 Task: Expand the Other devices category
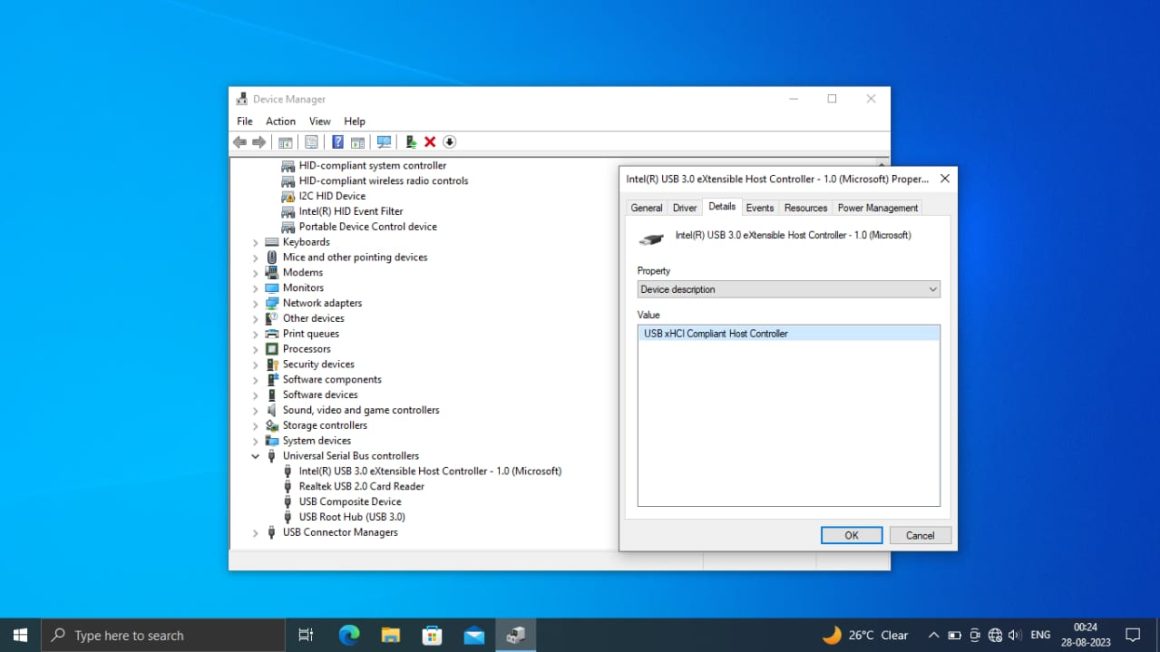pos(255,319)
